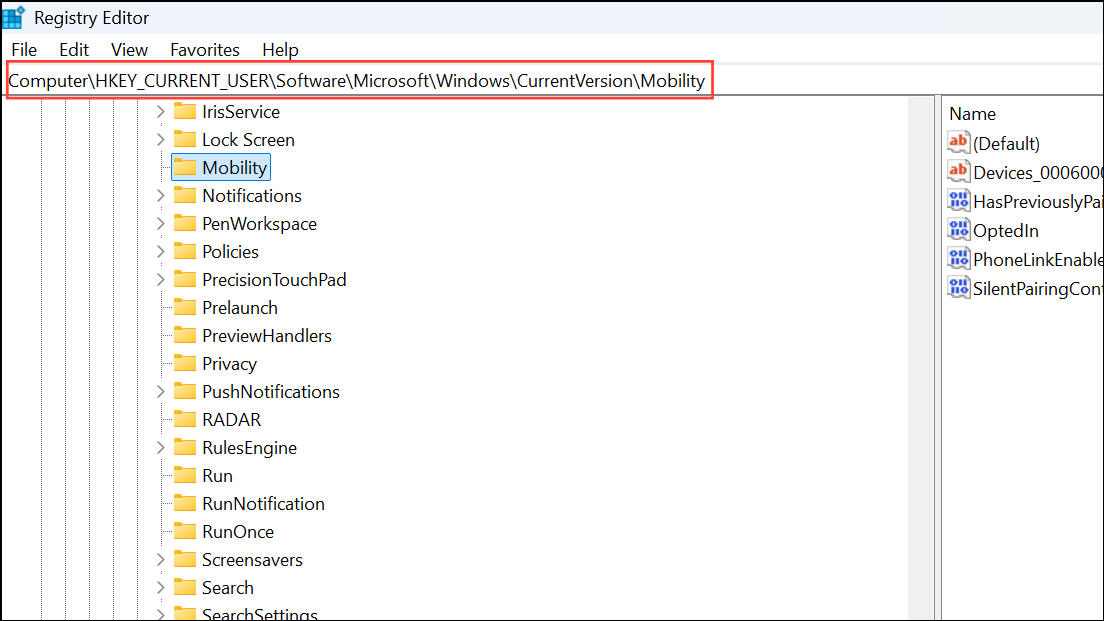
Task: Click the tree pane vertical scrollbar
Action: click(x=920, y=358)
